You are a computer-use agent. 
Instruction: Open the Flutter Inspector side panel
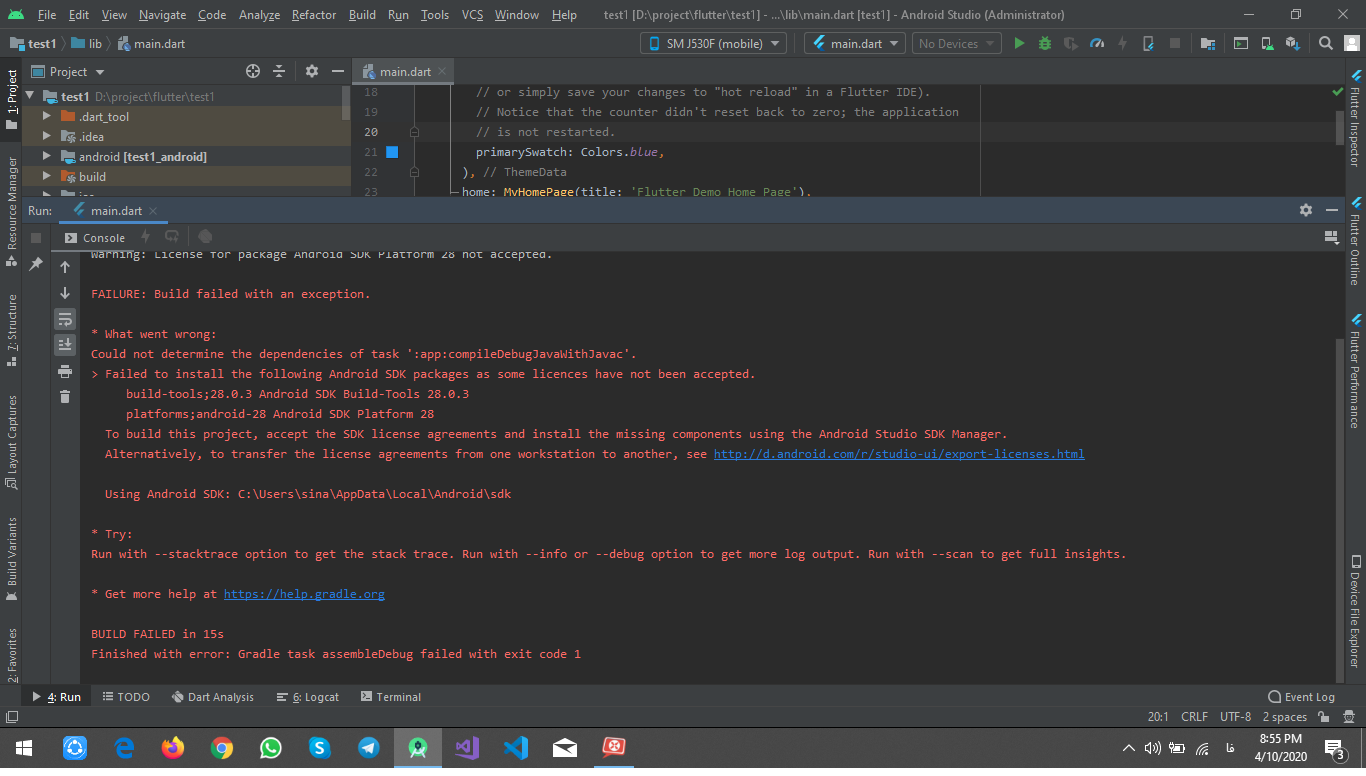point(1355,118)
